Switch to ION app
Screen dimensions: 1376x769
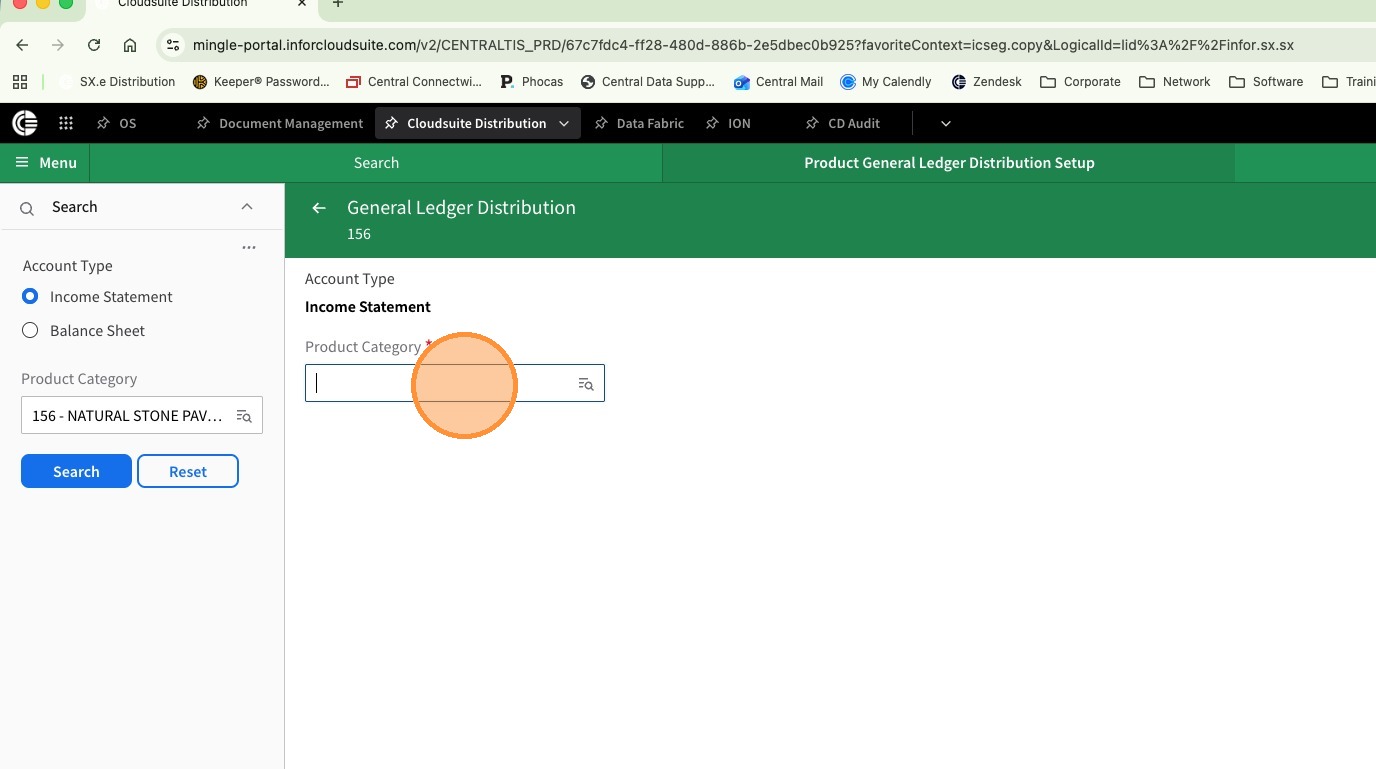pyautogui.click(x=728, y=123)
